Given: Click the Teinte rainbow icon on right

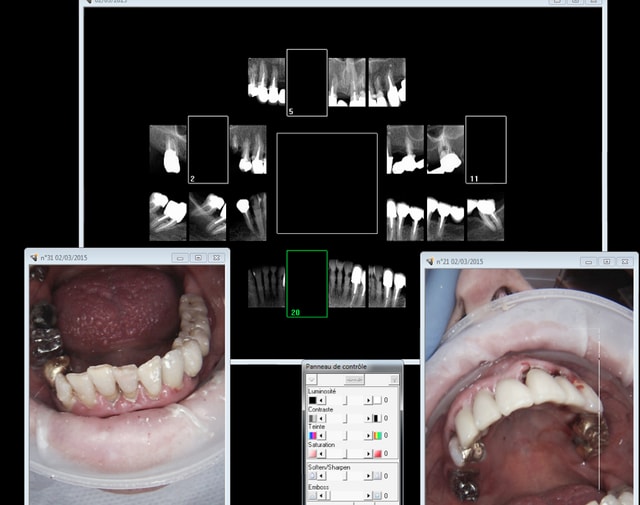Looking at the screenshot, I should tap(379, 436).
